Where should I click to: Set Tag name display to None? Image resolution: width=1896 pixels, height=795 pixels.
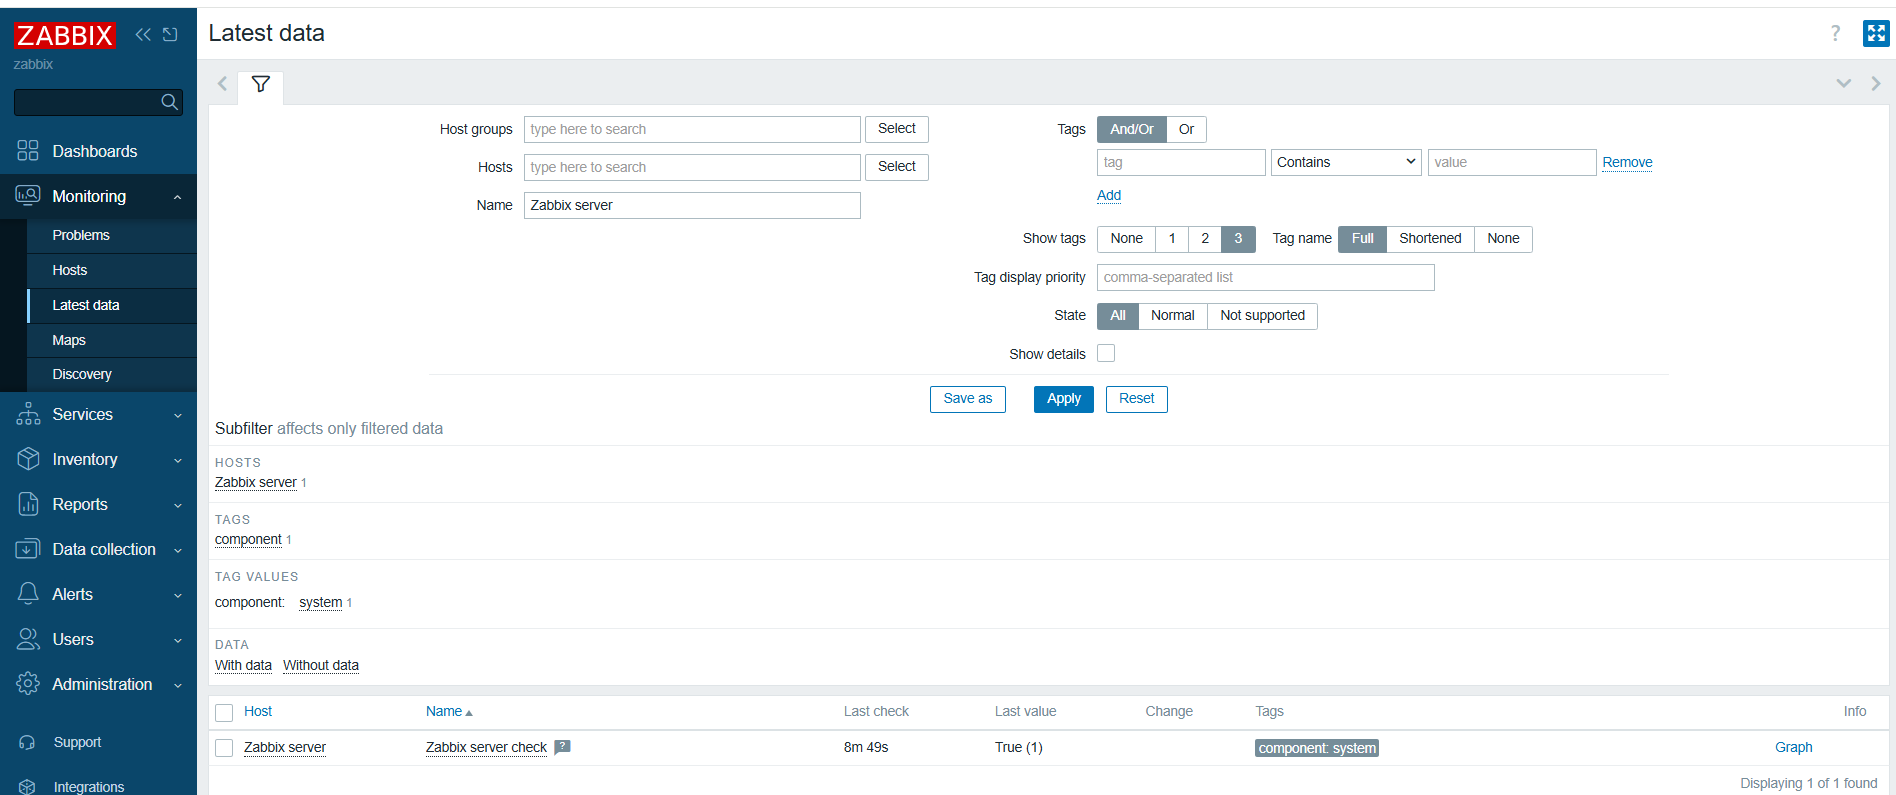tap(1503, 238)
